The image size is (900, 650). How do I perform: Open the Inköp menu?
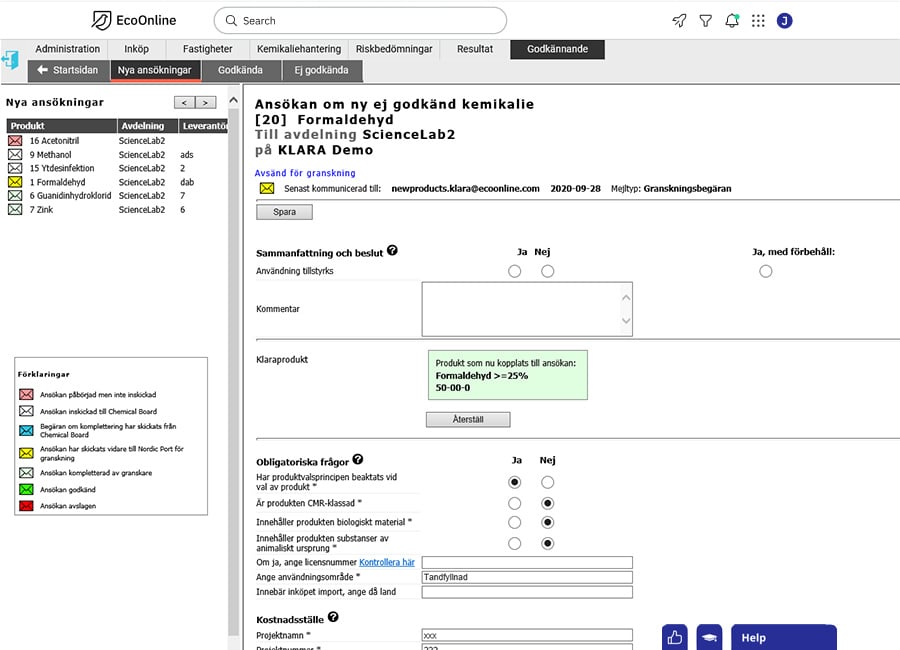click(x=137, y=49)
